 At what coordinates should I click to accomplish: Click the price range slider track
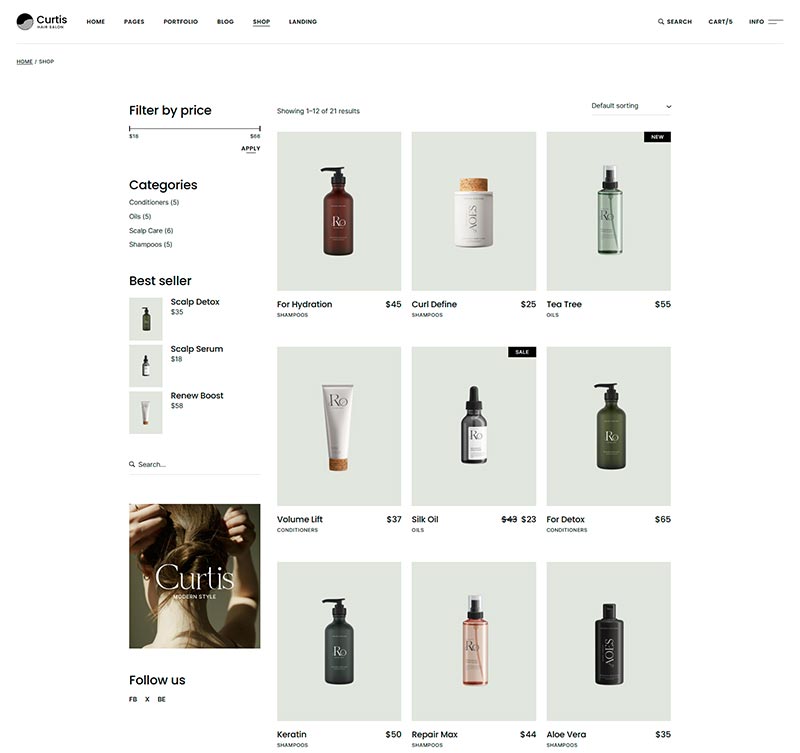coord(194,129)
